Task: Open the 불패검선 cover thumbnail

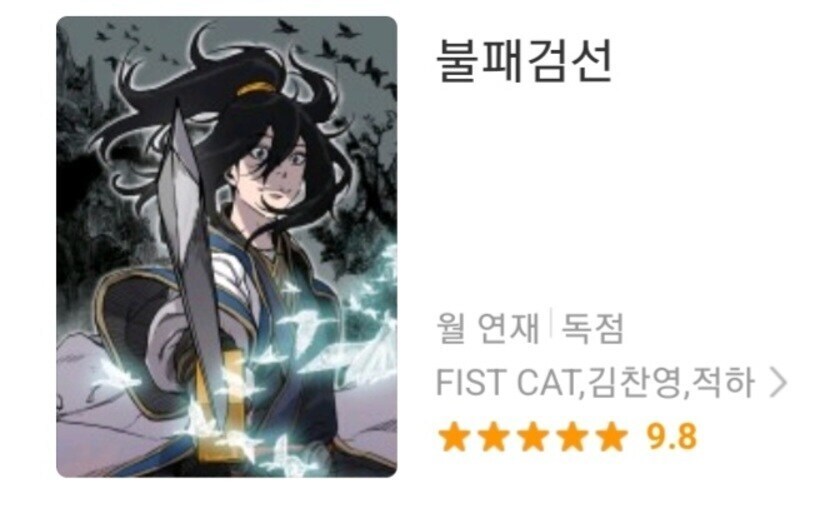Action: coord(227,247)
